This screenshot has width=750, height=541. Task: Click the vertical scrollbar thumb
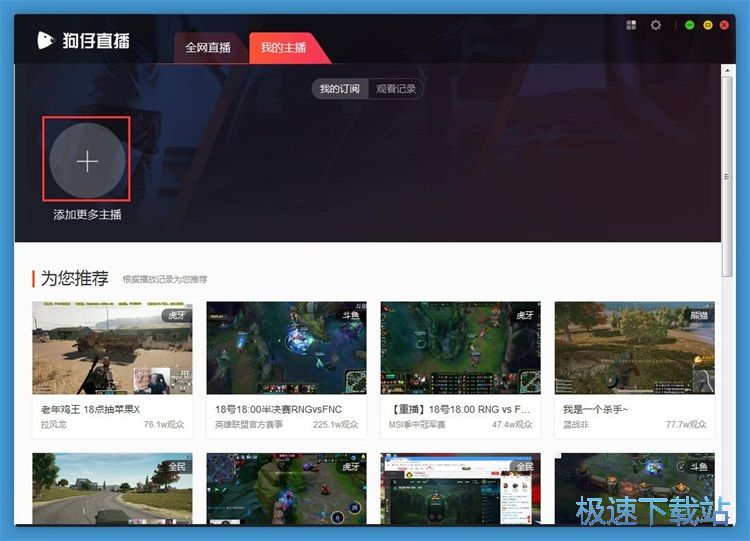[727, 177]
